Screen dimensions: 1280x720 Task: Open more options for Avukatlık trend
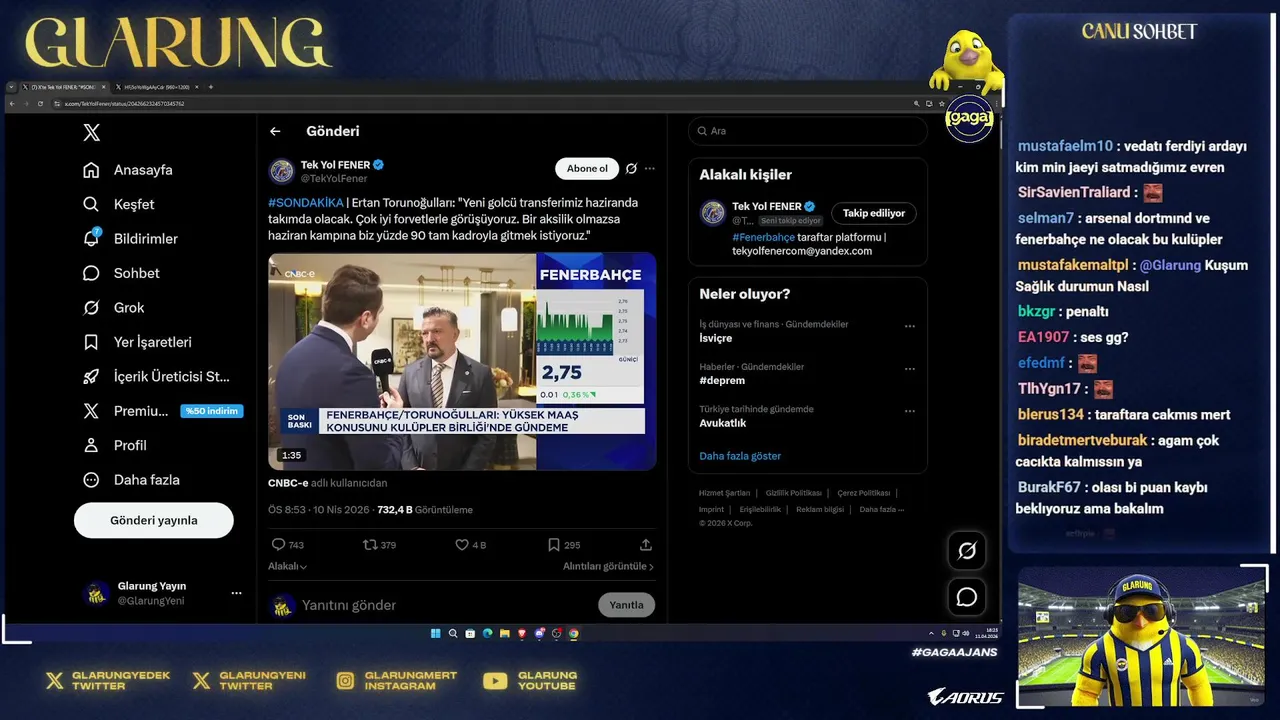910,410
